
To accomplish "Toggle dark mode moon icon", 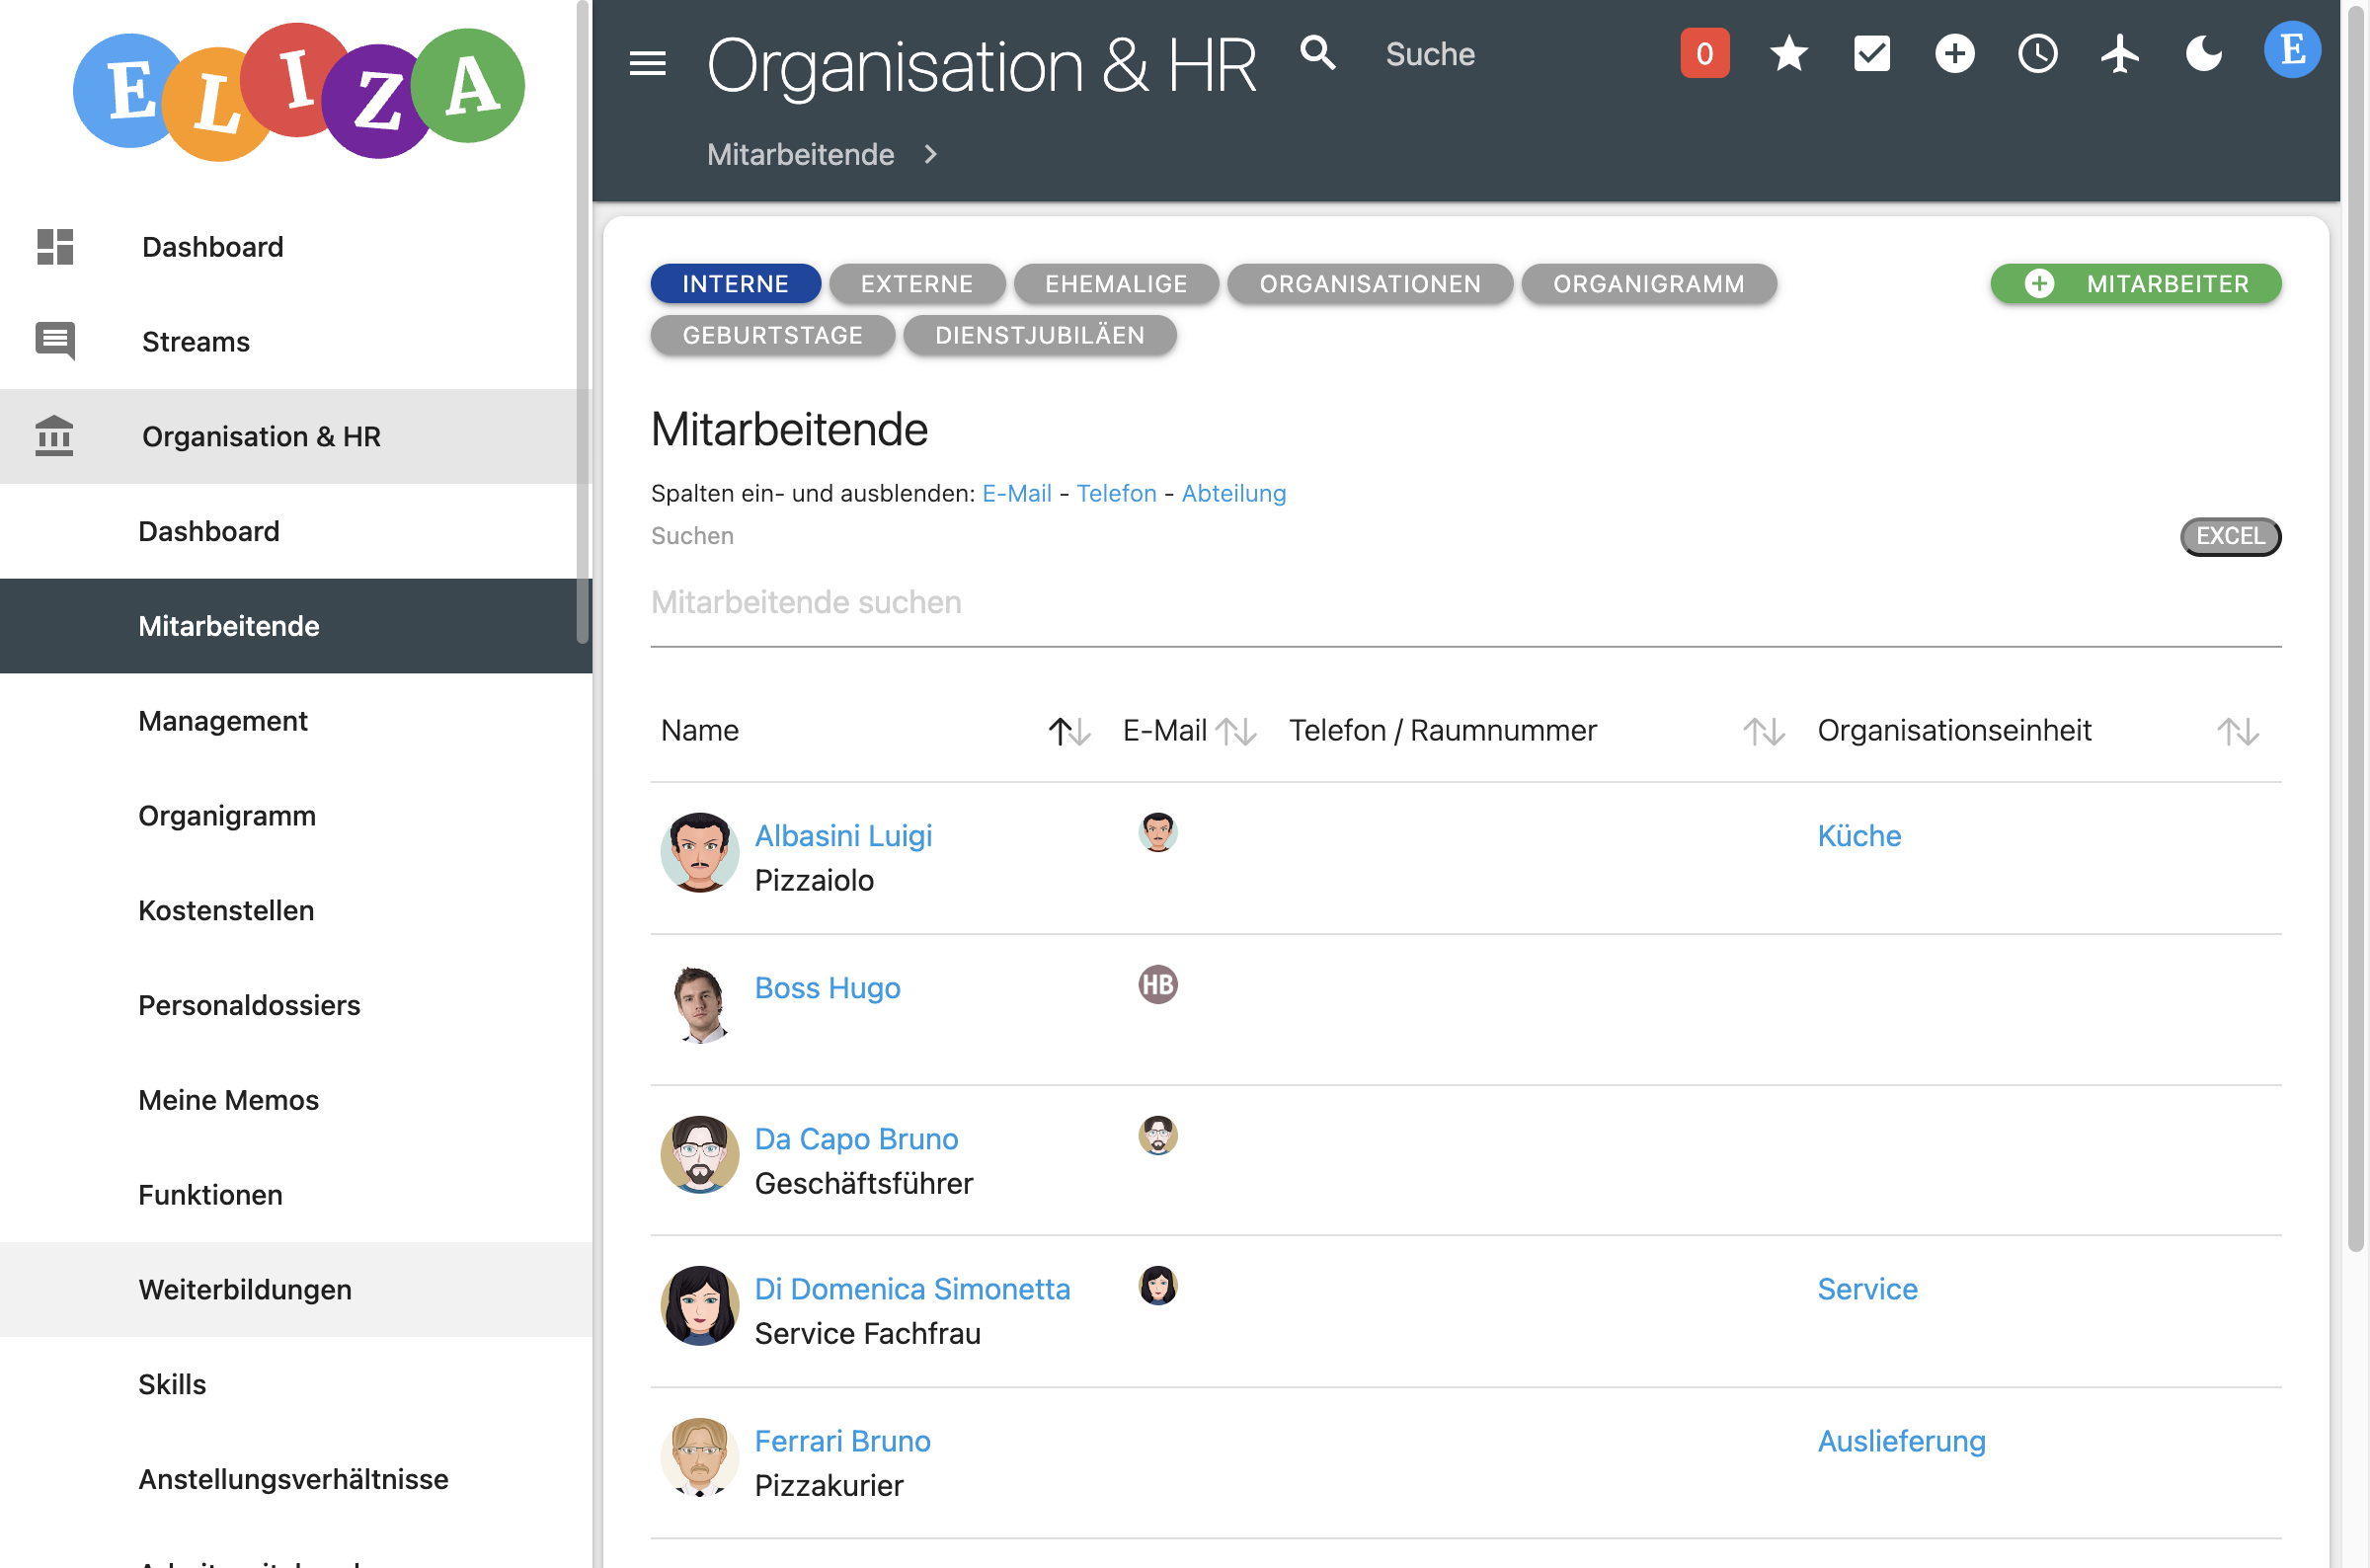I will point(2203,54).
